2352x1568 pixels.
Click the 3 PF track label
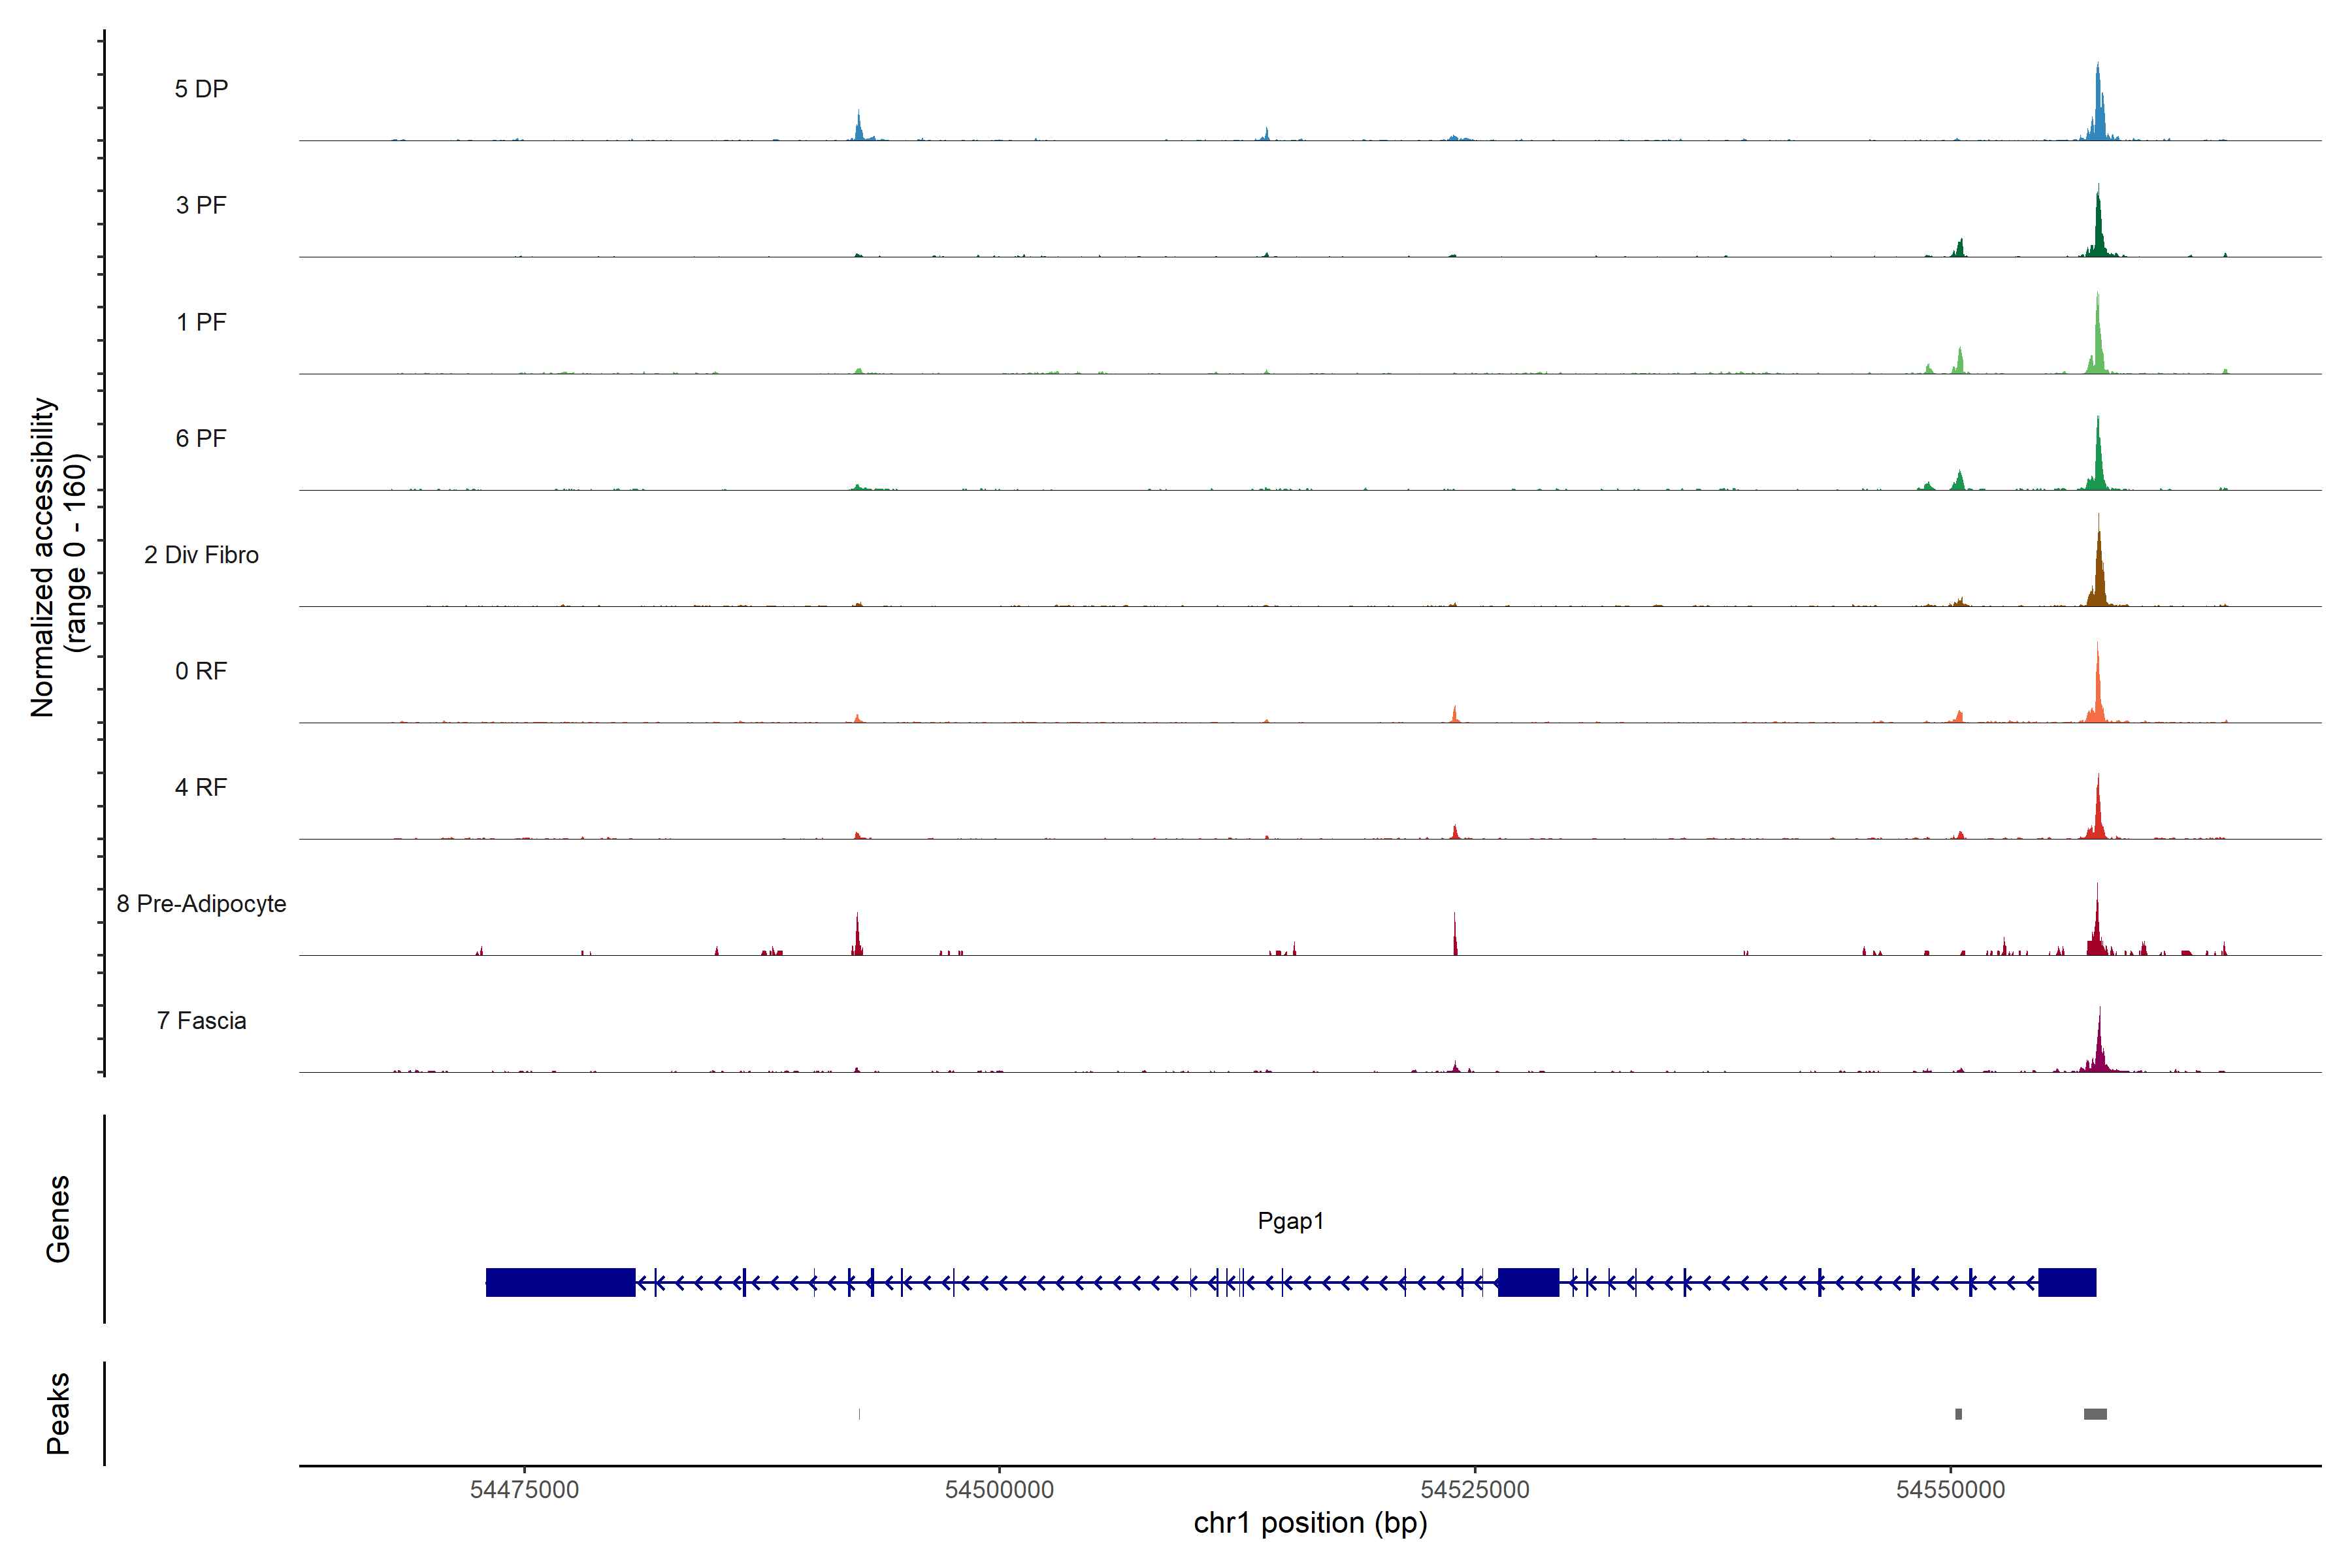pos(201,205)
